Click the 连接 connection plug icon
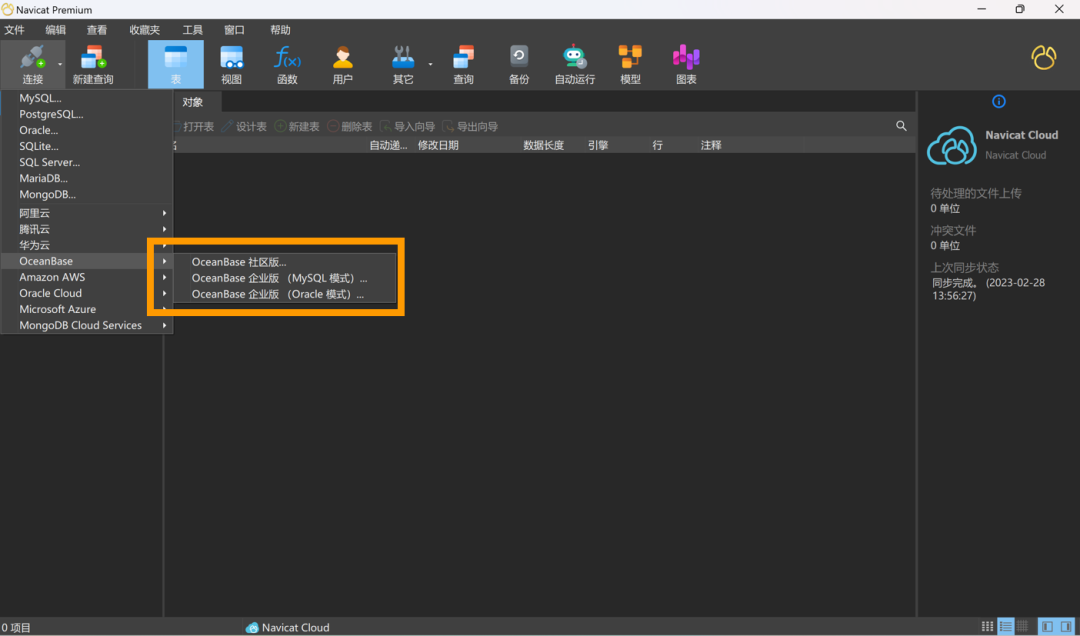The image size is (1080, 636). 32,57
